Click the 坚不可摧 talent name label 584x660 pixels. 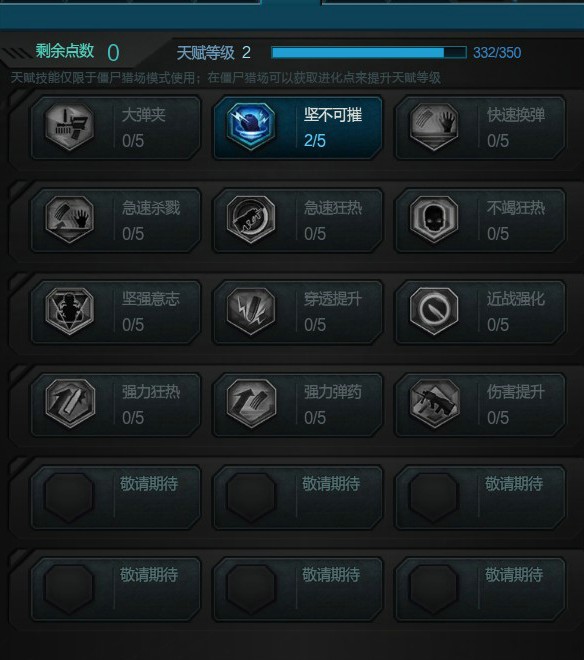[x=333, y=114]
